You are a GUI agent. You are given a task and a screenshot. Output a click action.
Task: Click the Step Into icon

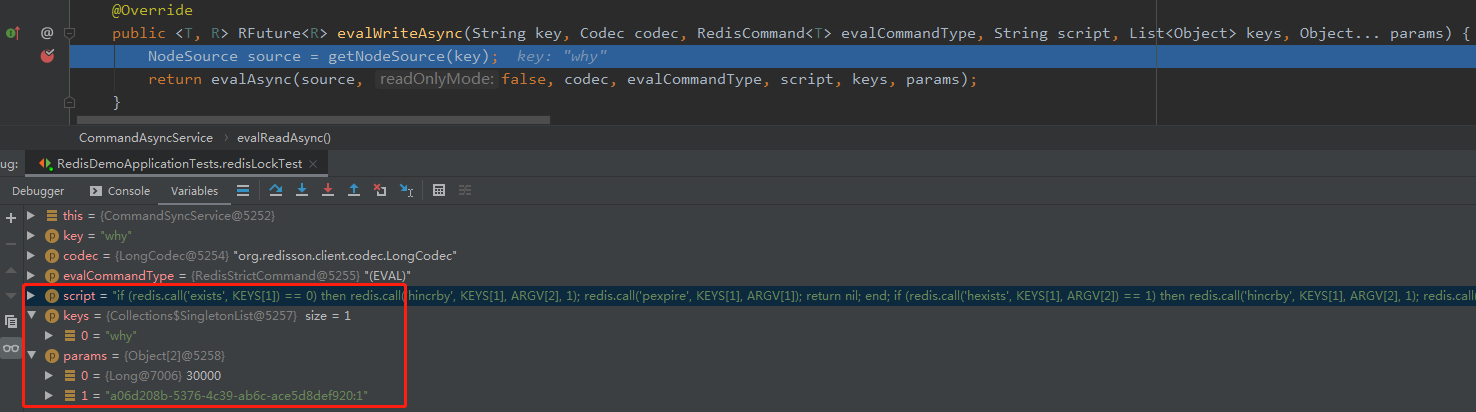pyautogui.click(x=302, y=190)
